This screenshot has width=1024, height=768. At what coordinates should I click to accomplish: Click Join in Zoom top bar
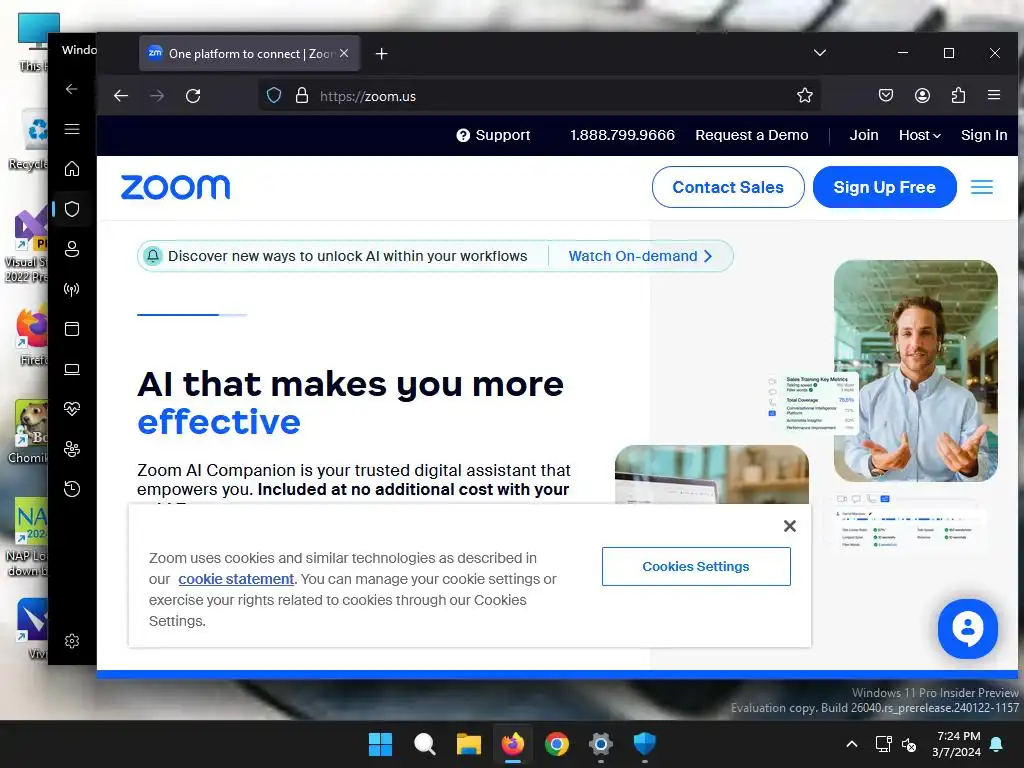(863, 135)
